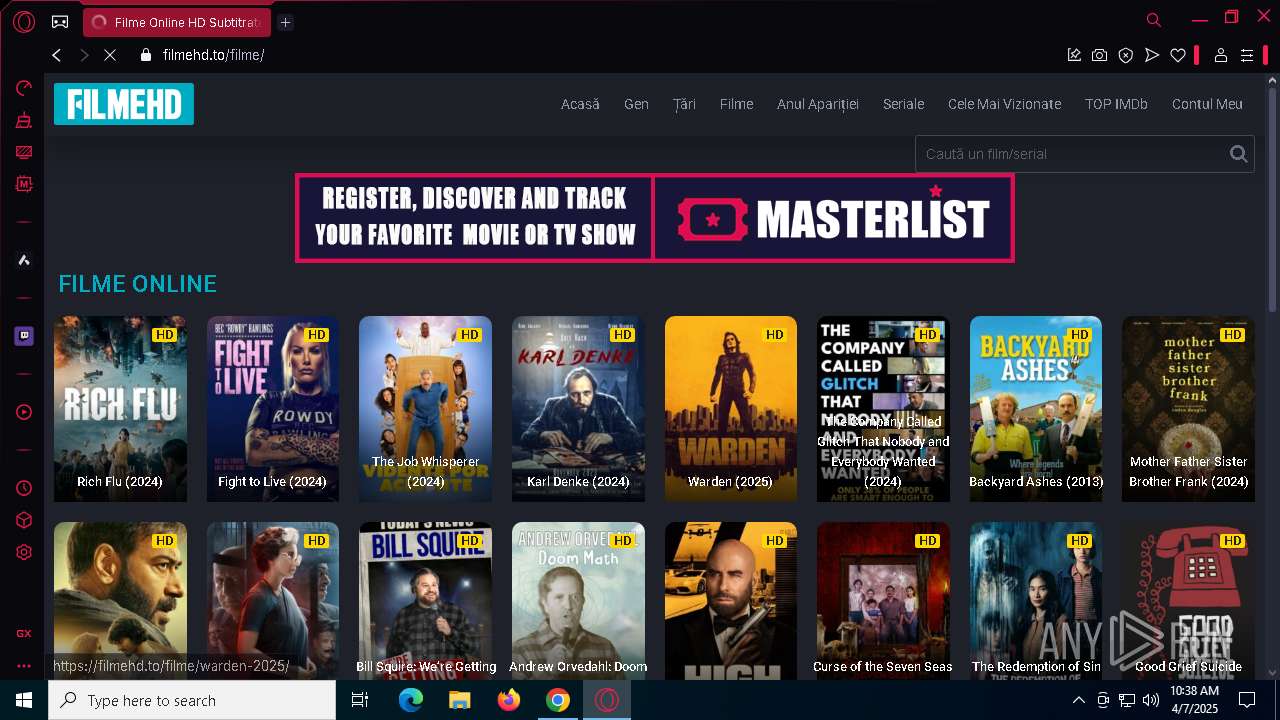Open the Fight to Live (2024) poster
The image size is (1280, 720).
tap(273, 409)
